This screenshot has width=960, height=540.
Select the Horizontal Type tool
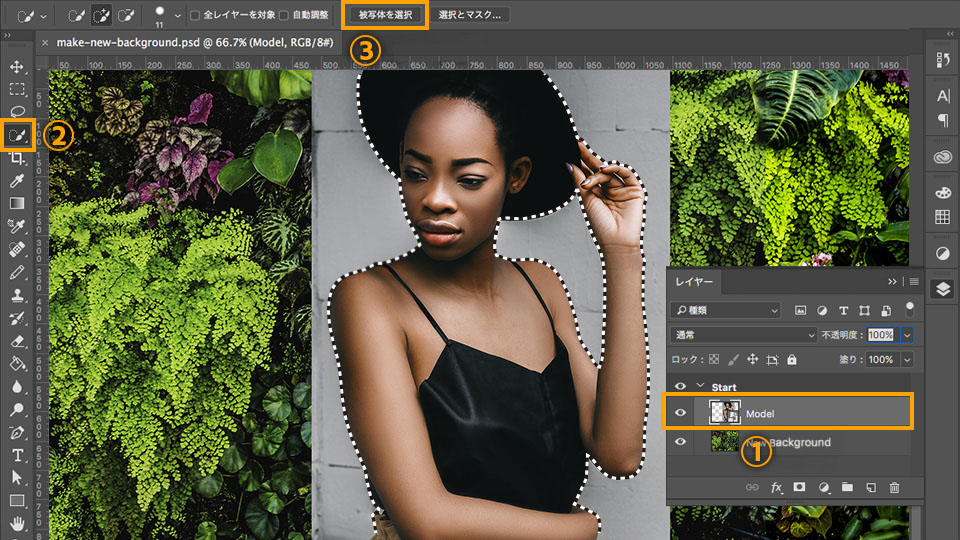click(x=17, y=456)
